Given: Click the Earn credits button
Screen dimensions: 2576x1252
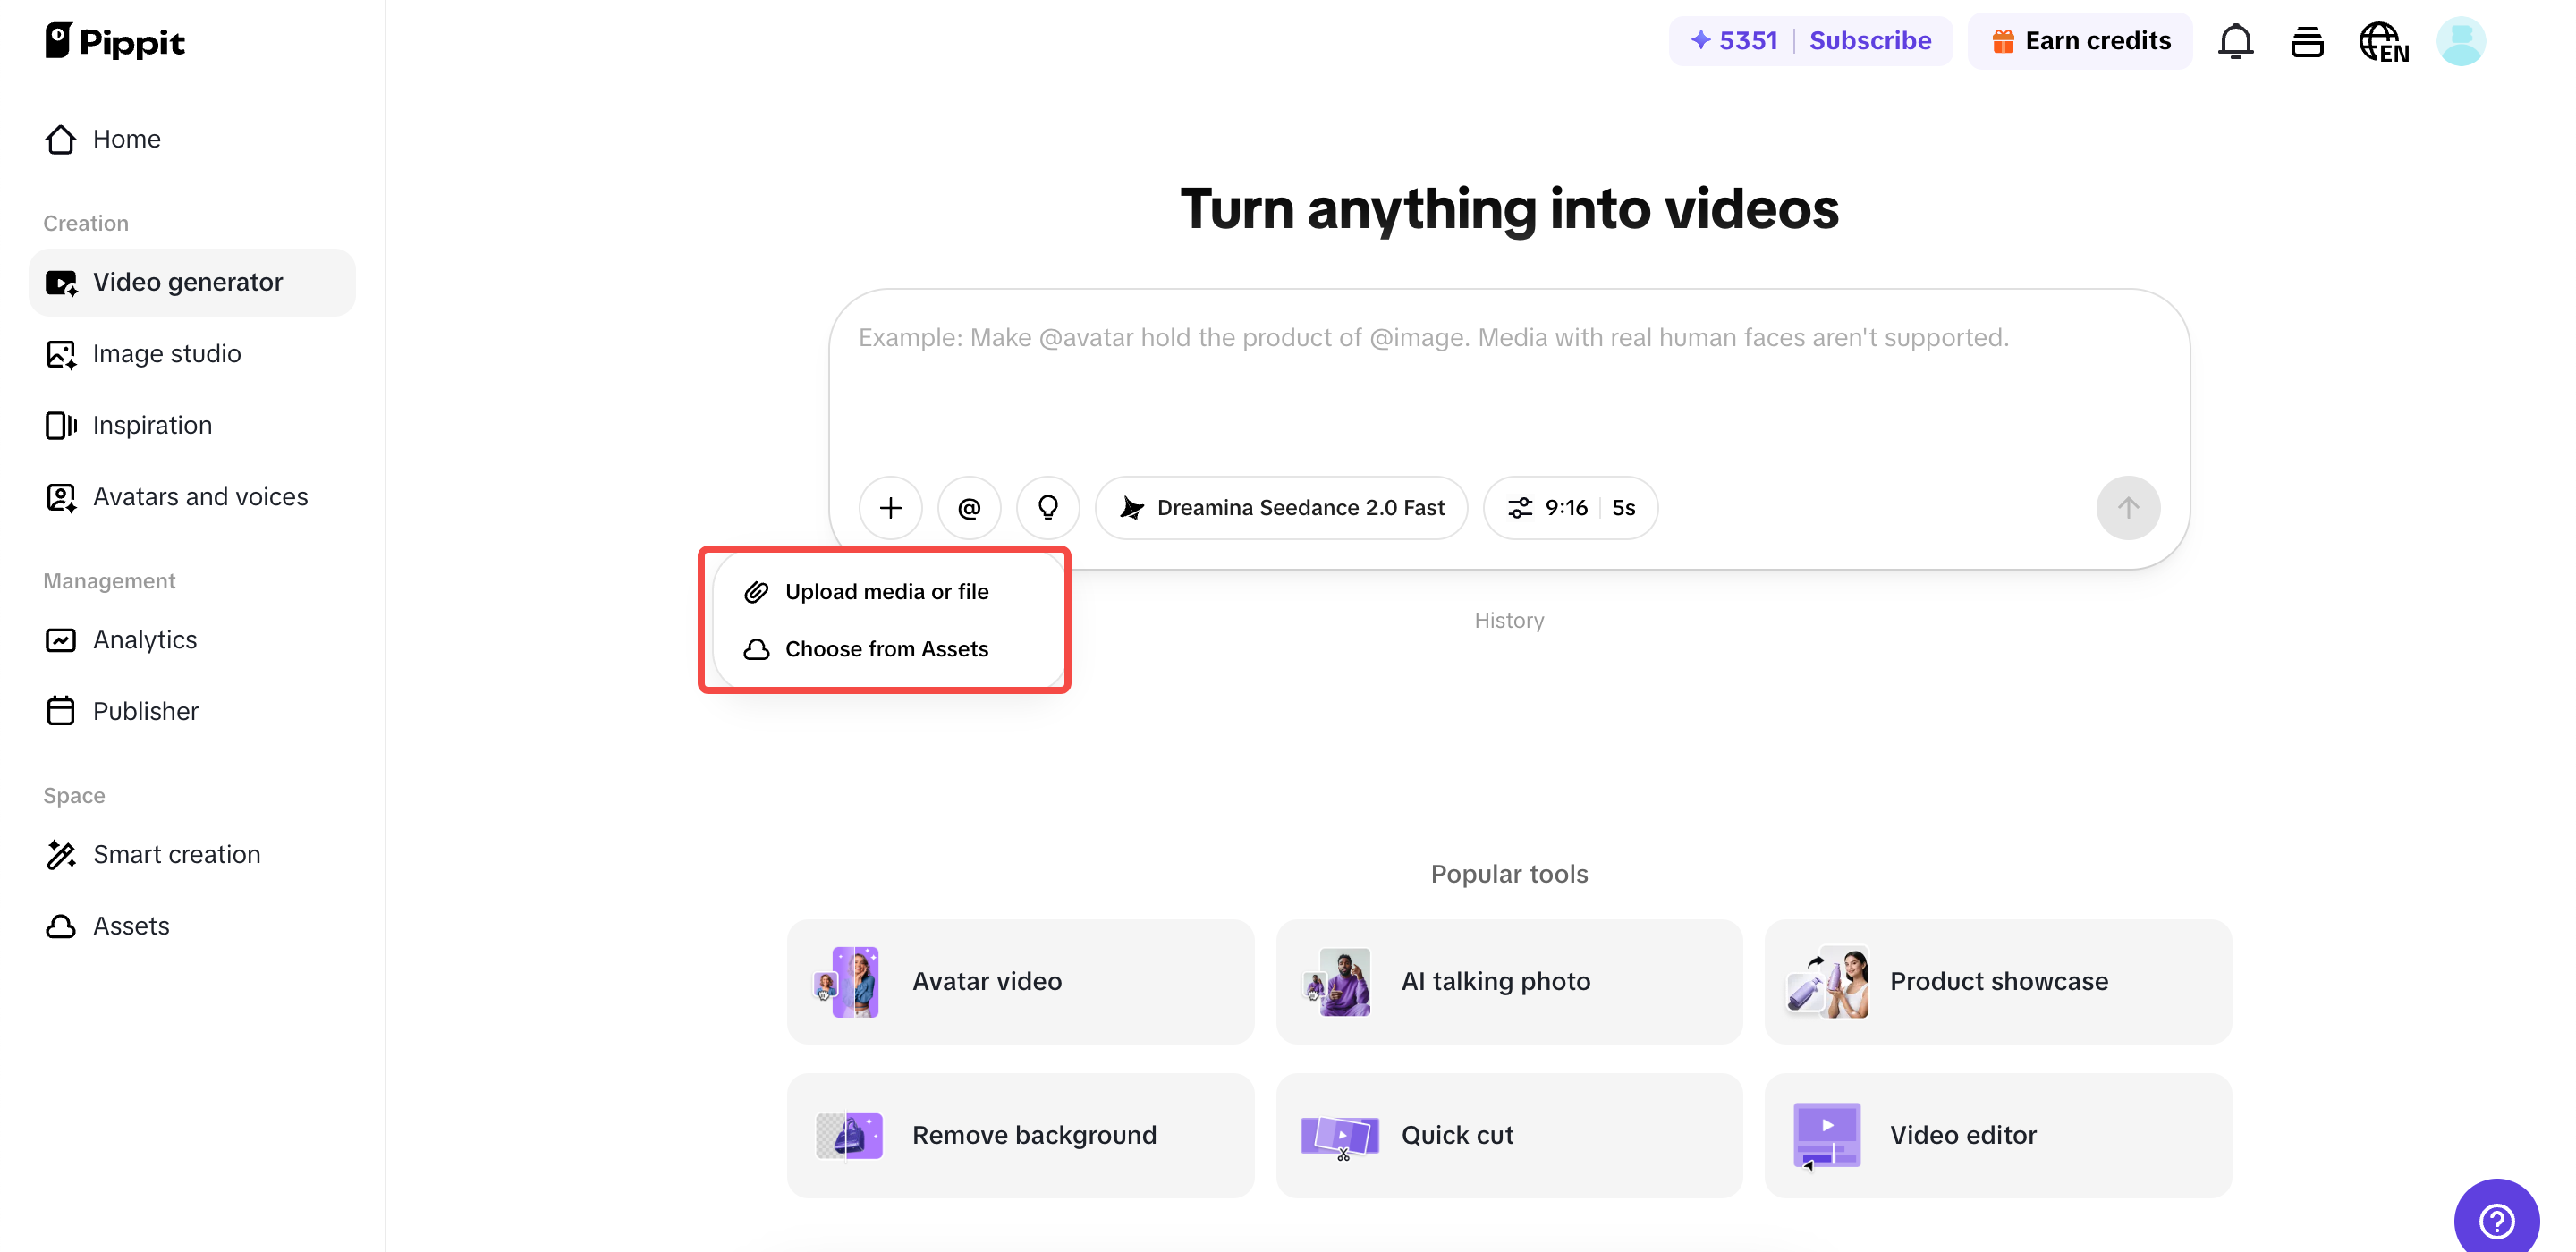Looking at the screenshot, I should [x=2080, y=40].
